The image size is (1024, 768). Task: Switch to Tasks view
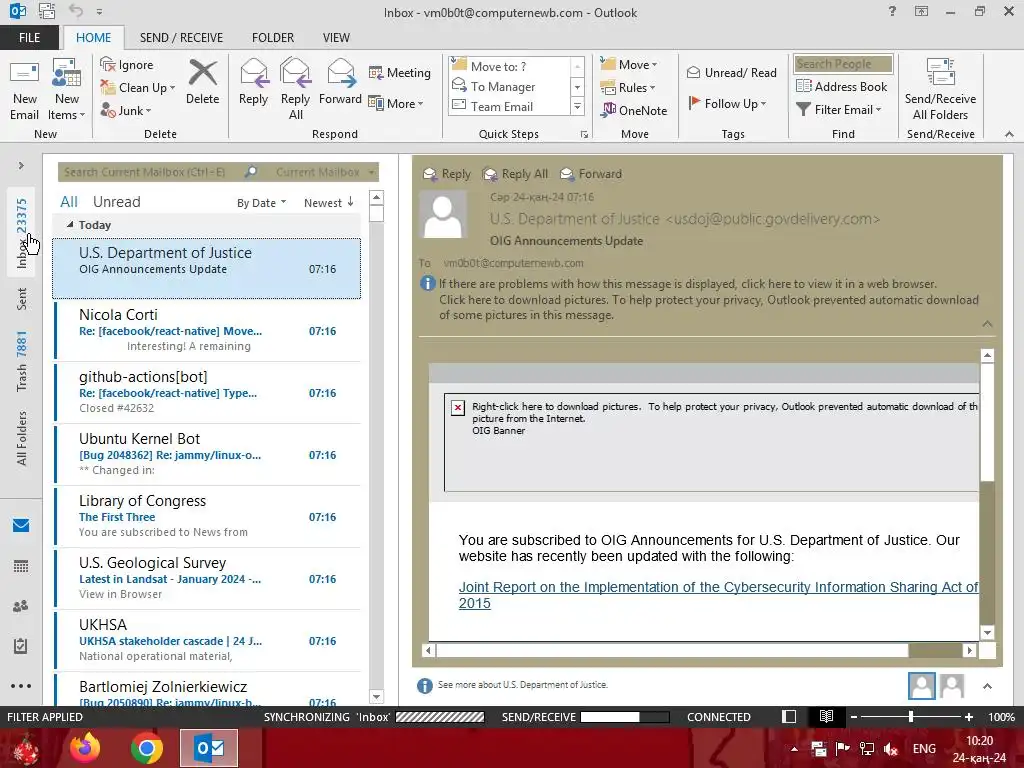point(21,646)
